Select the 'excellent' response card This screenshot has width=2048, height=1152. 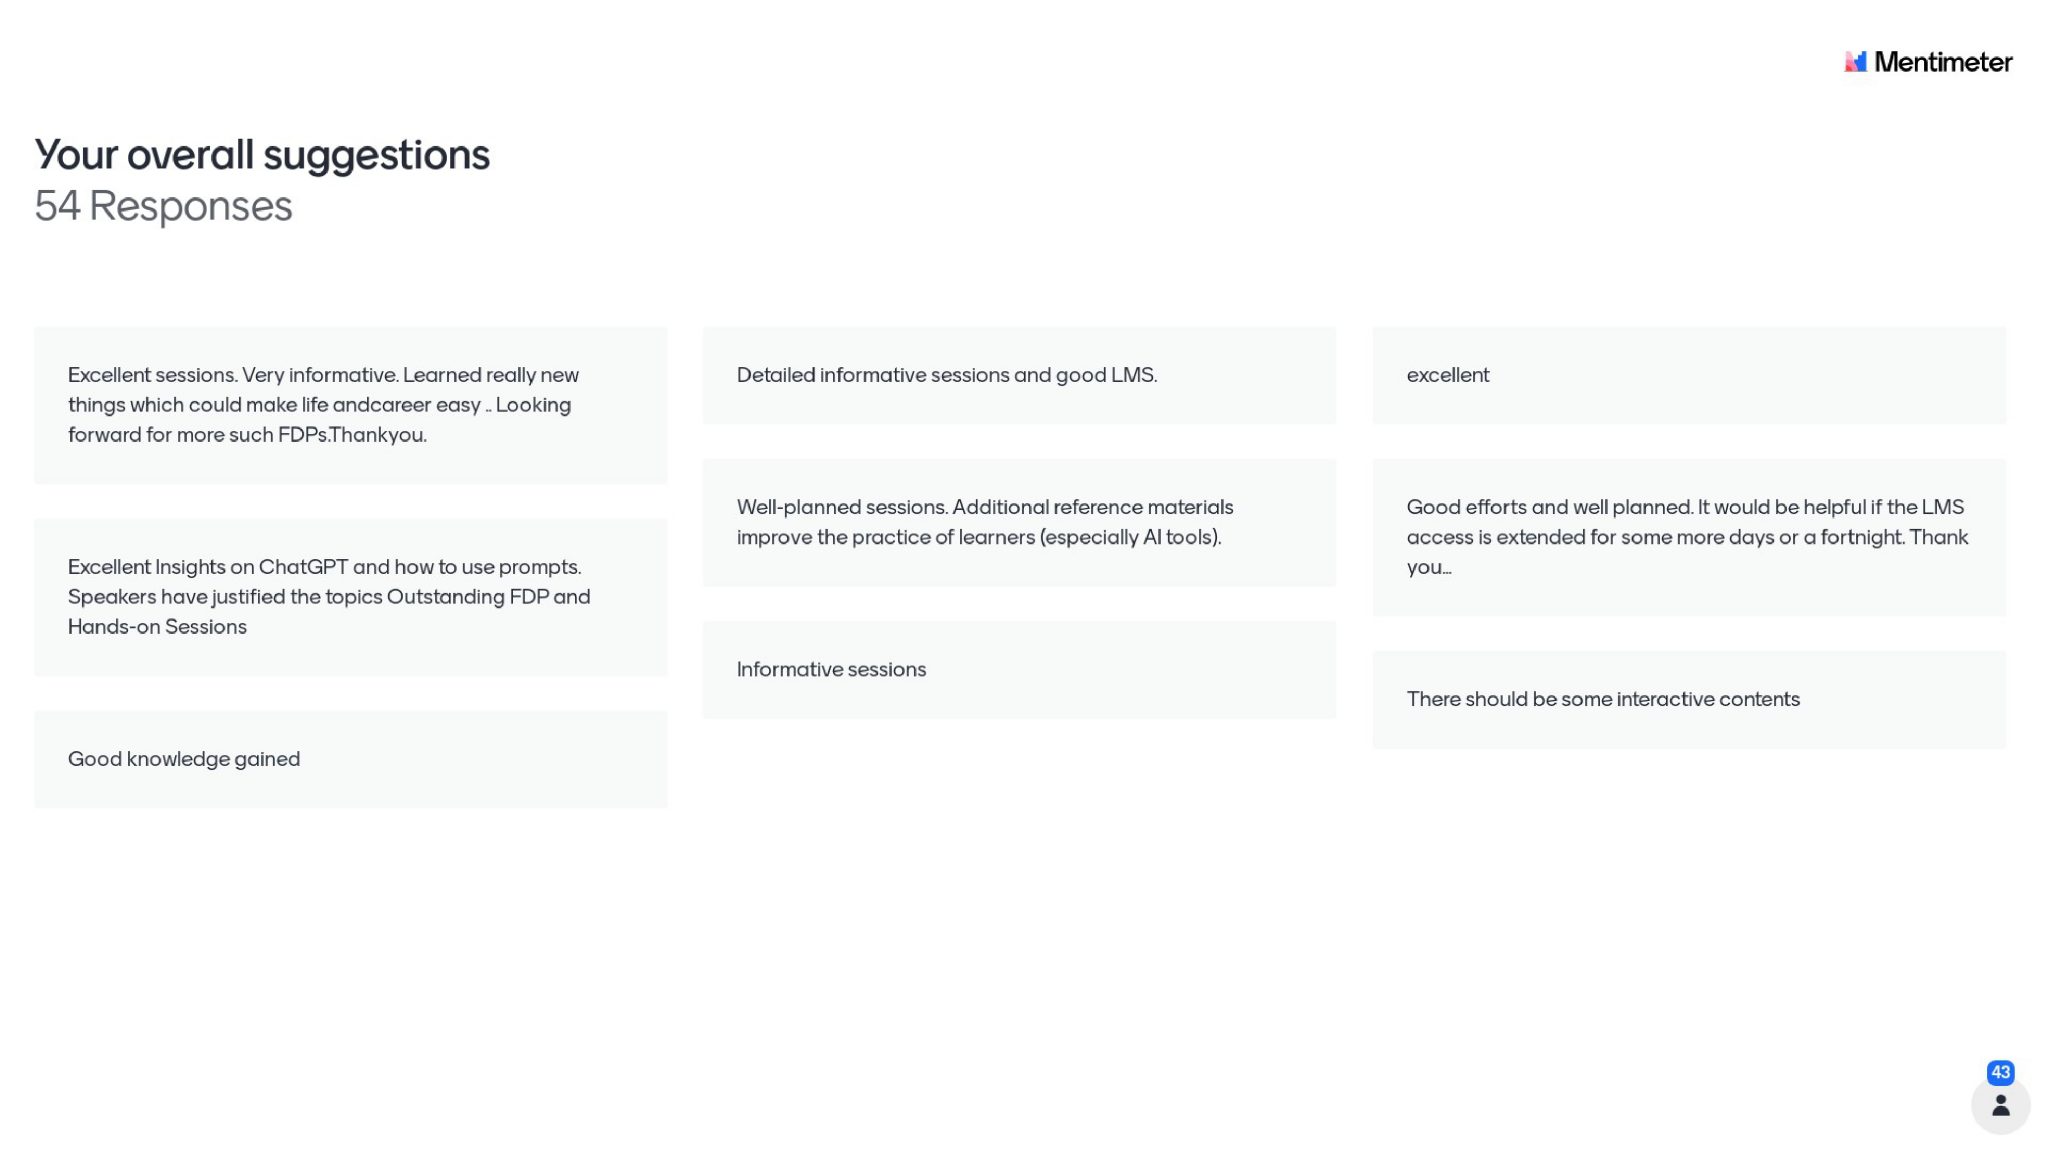pyautogui.click(x=1688, y=375)
